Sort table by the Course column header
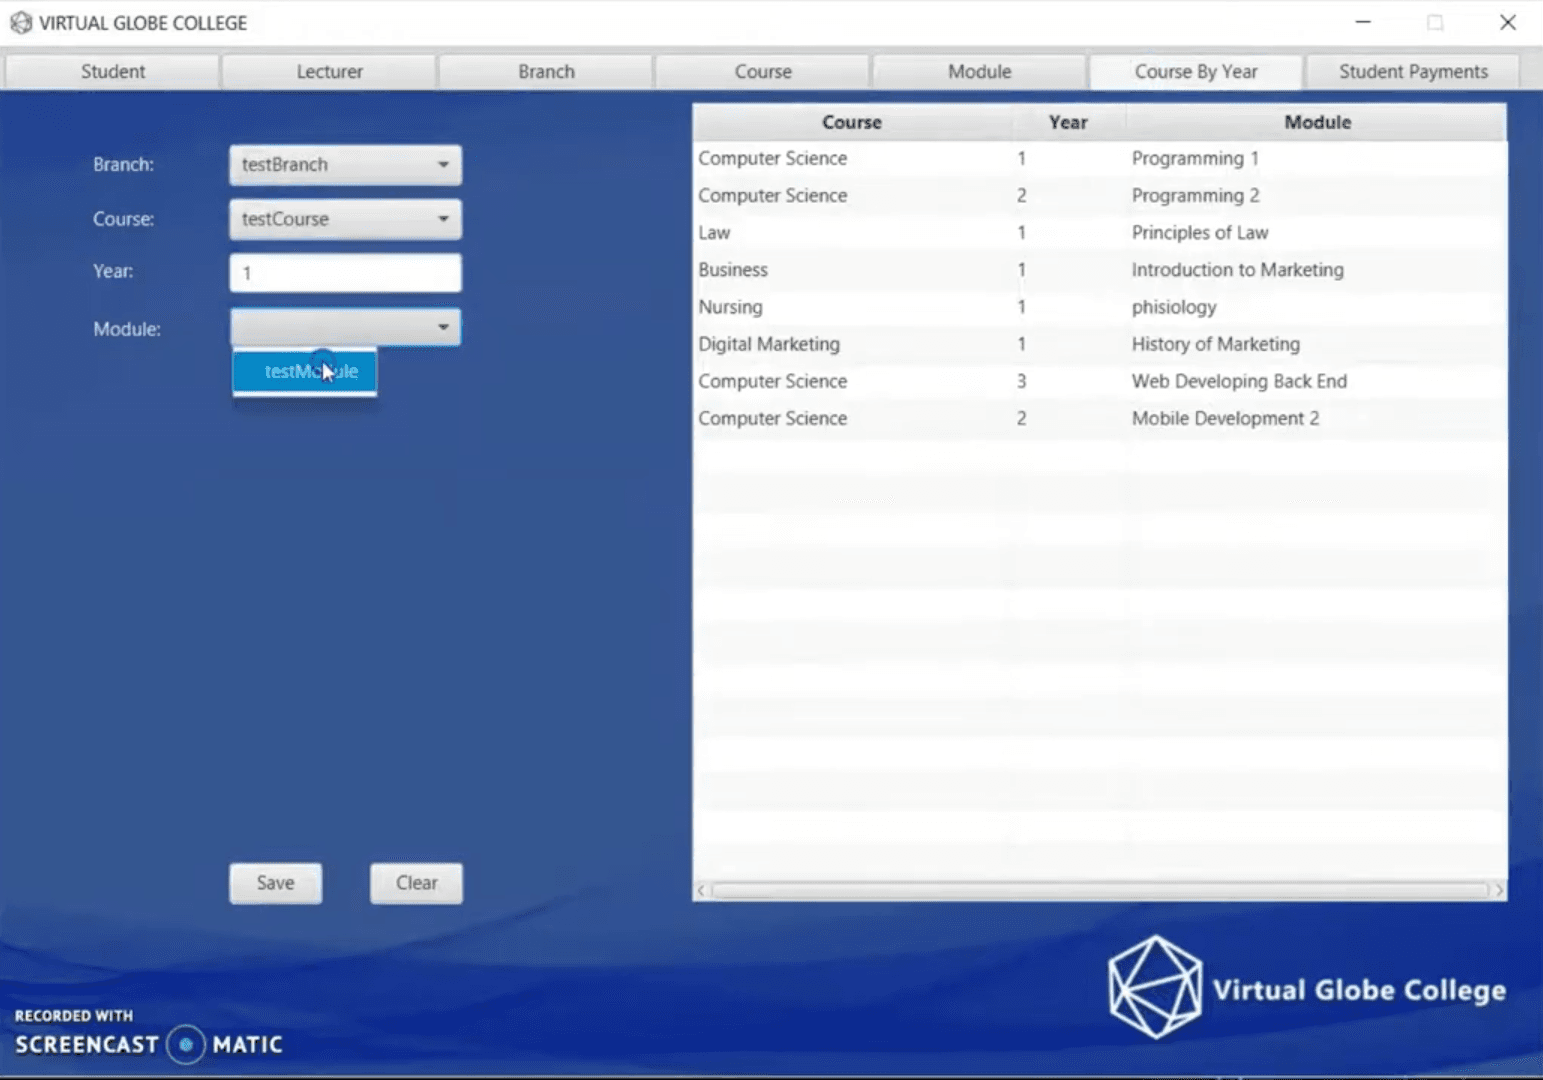Screen dimensions: 1543x1080 point(851,122)
